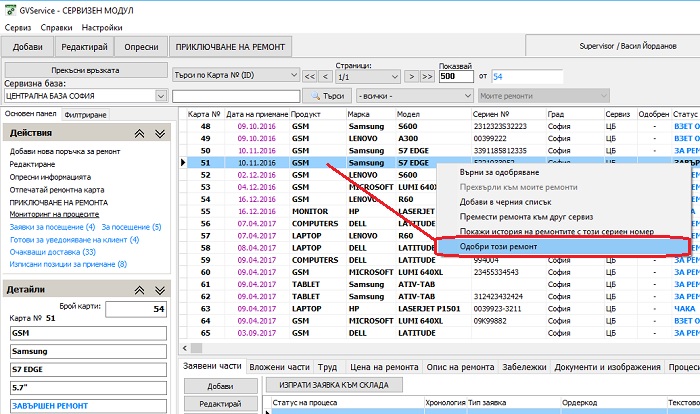
Task: Click Добави button in parts panel
Action: (221, 386)
